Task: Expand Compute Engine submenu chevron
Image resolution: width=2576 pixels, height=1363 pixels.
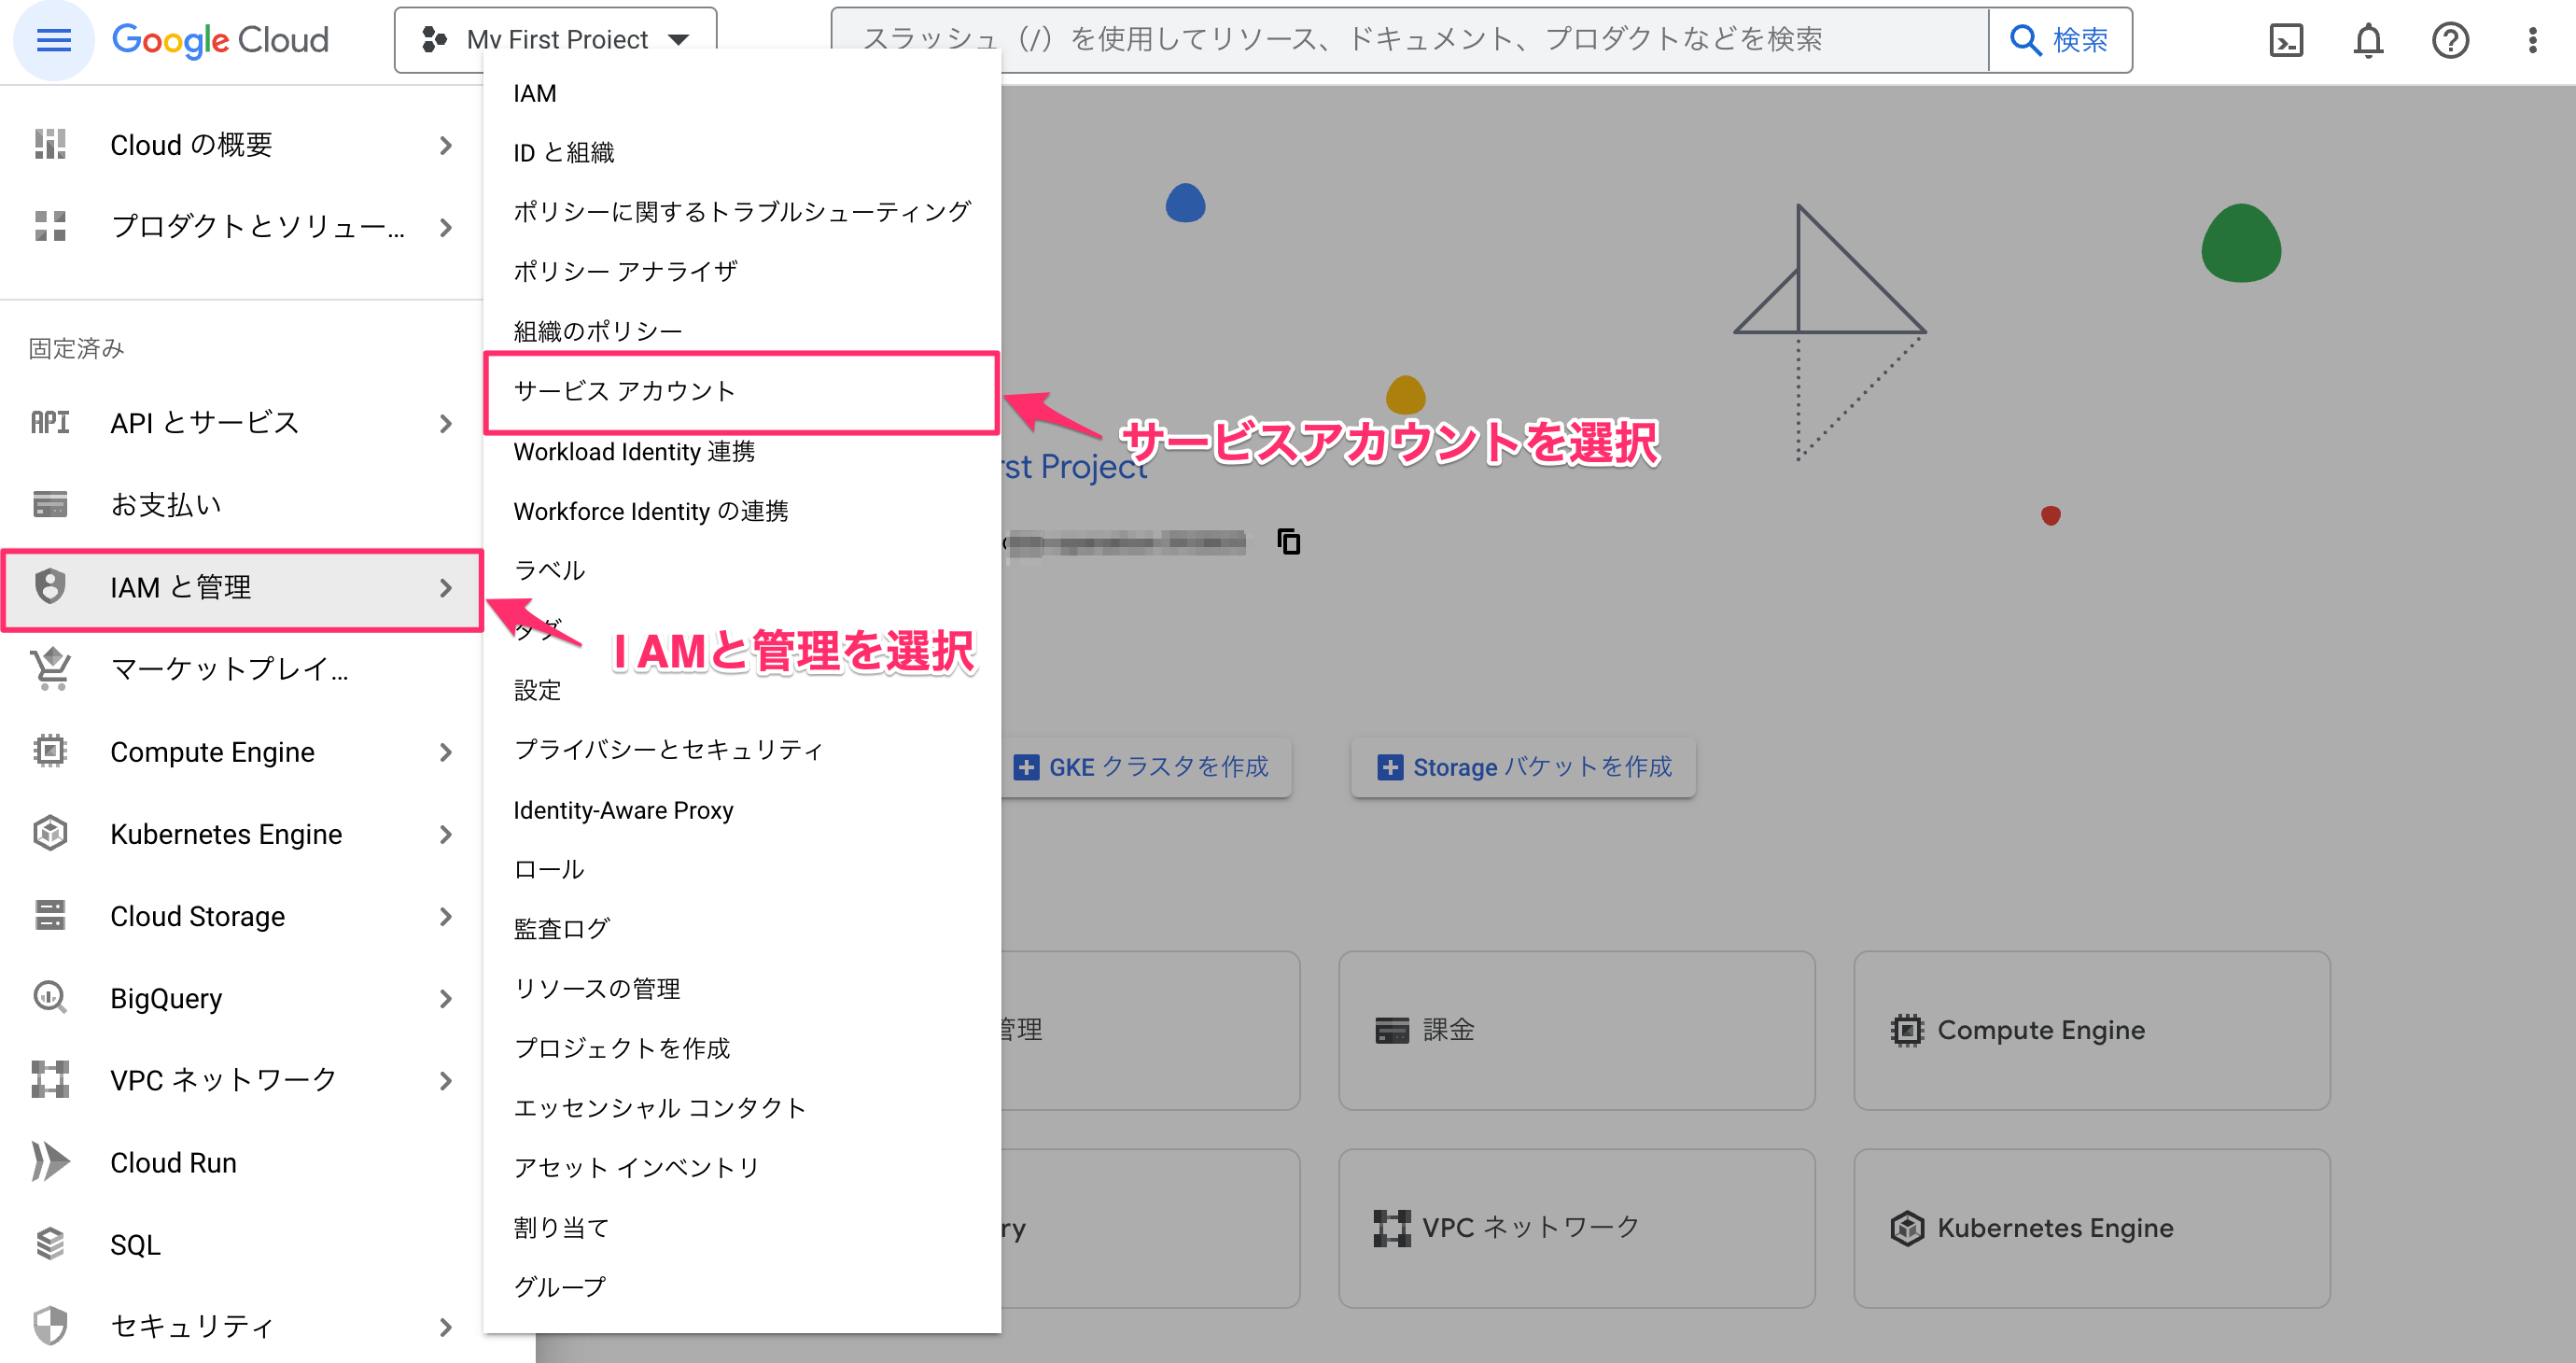Action: point(446,752)
